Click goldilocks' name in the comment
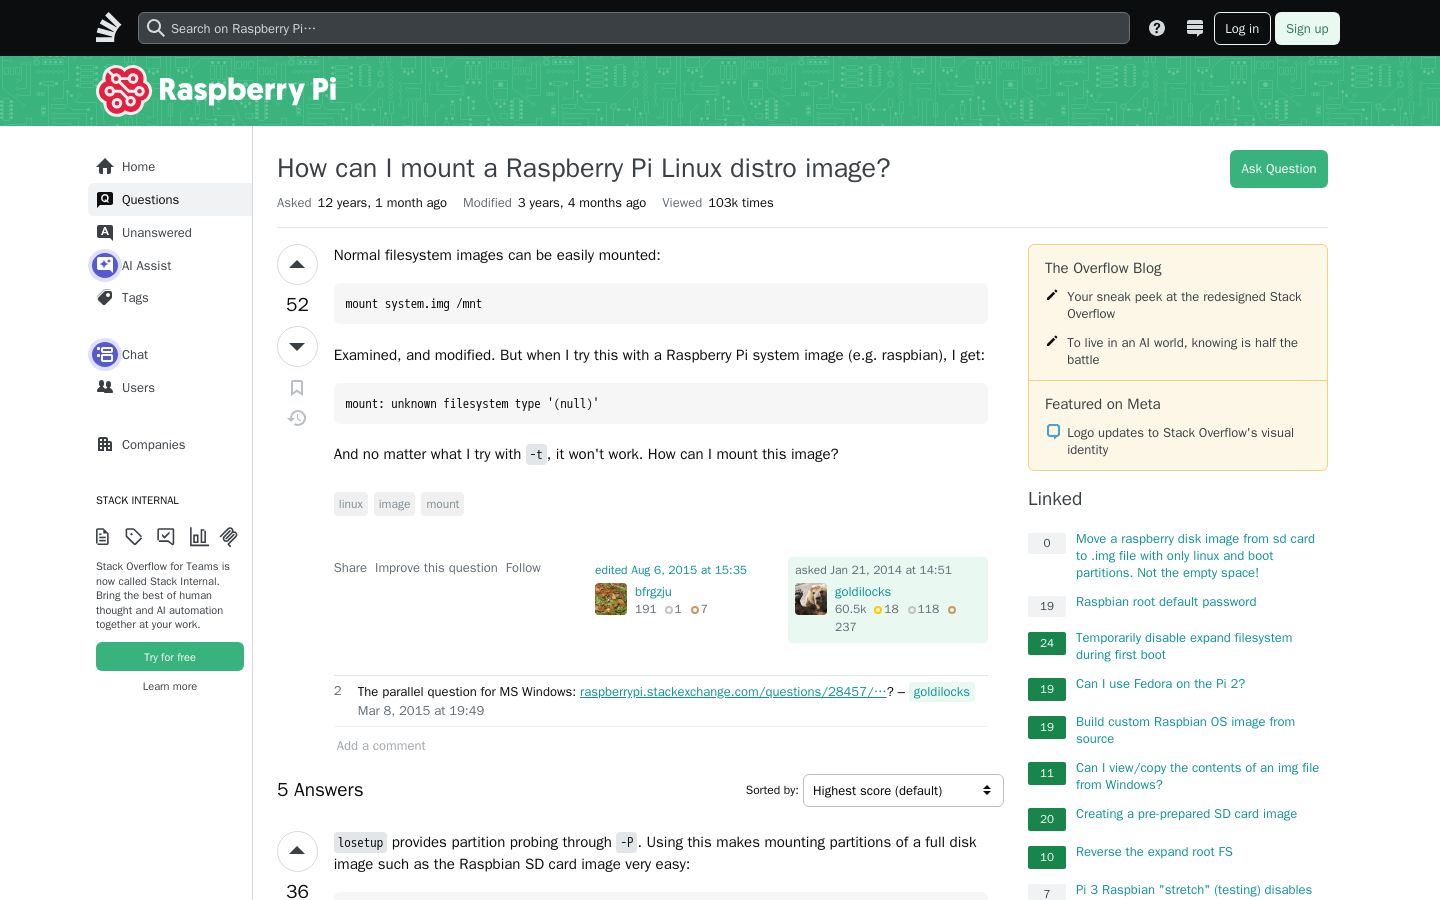This screenshot has width=1440, height=900. coord(941,692)
